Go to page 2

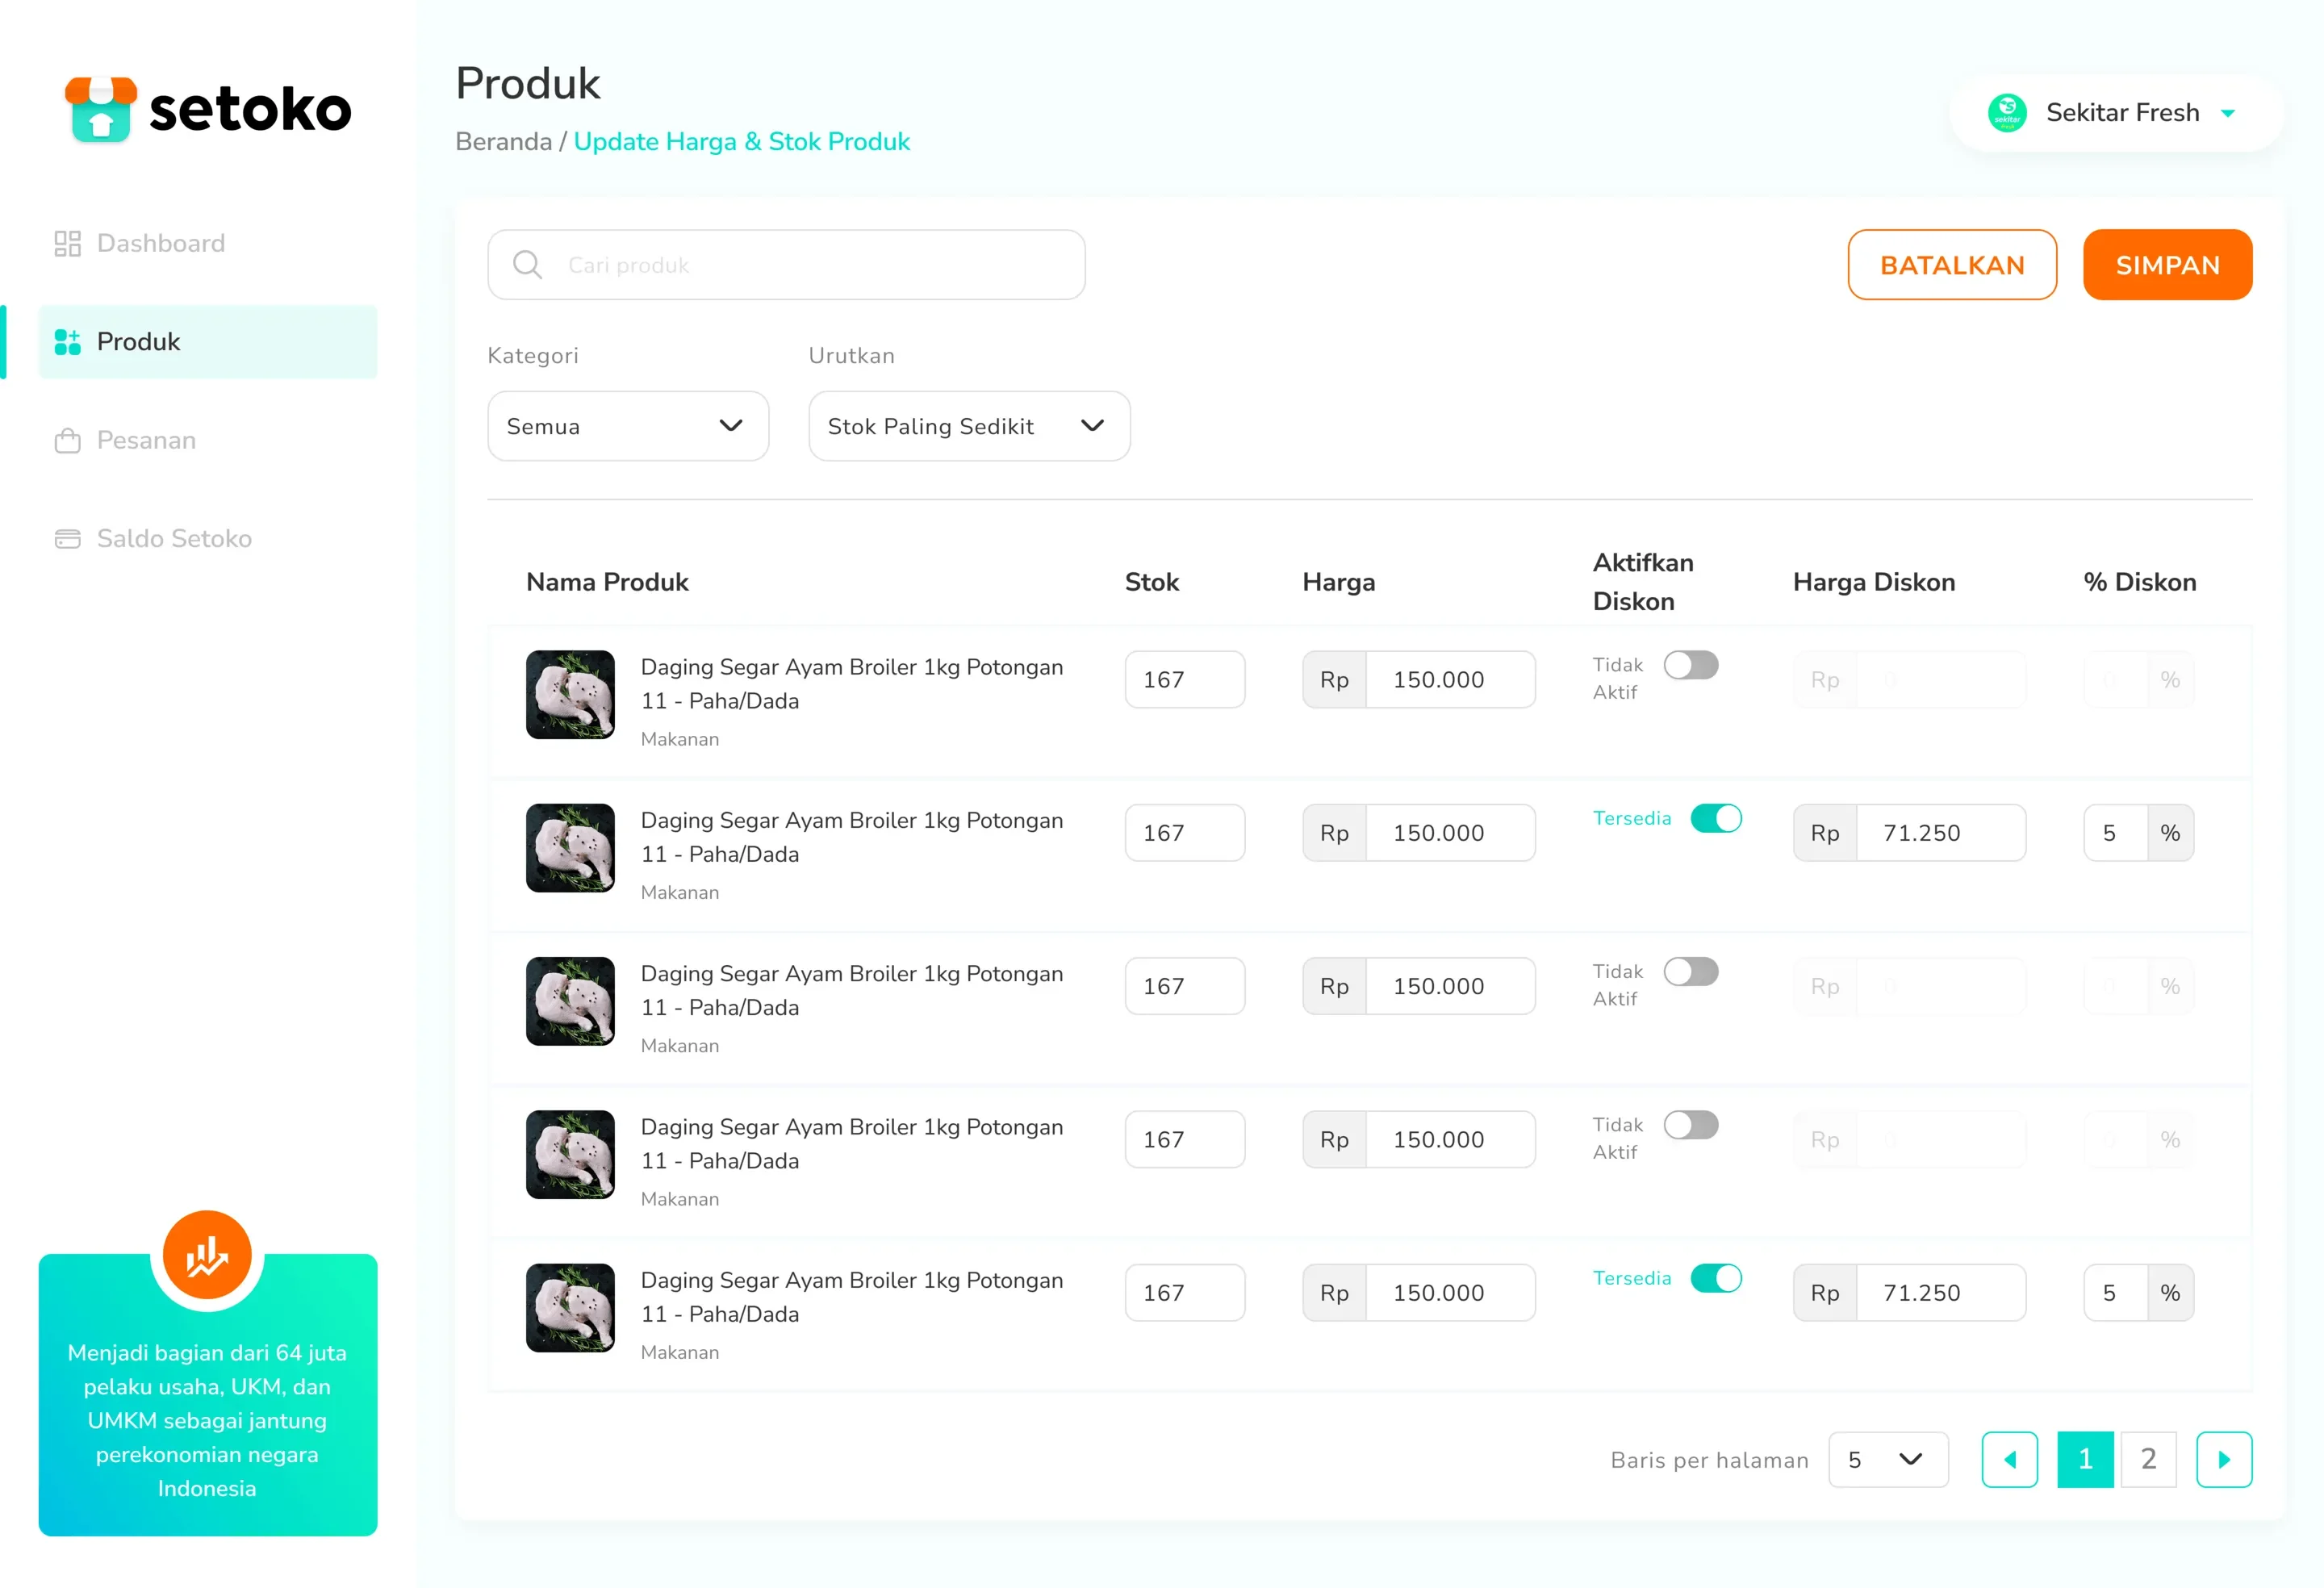[x=2147, y=1459]
